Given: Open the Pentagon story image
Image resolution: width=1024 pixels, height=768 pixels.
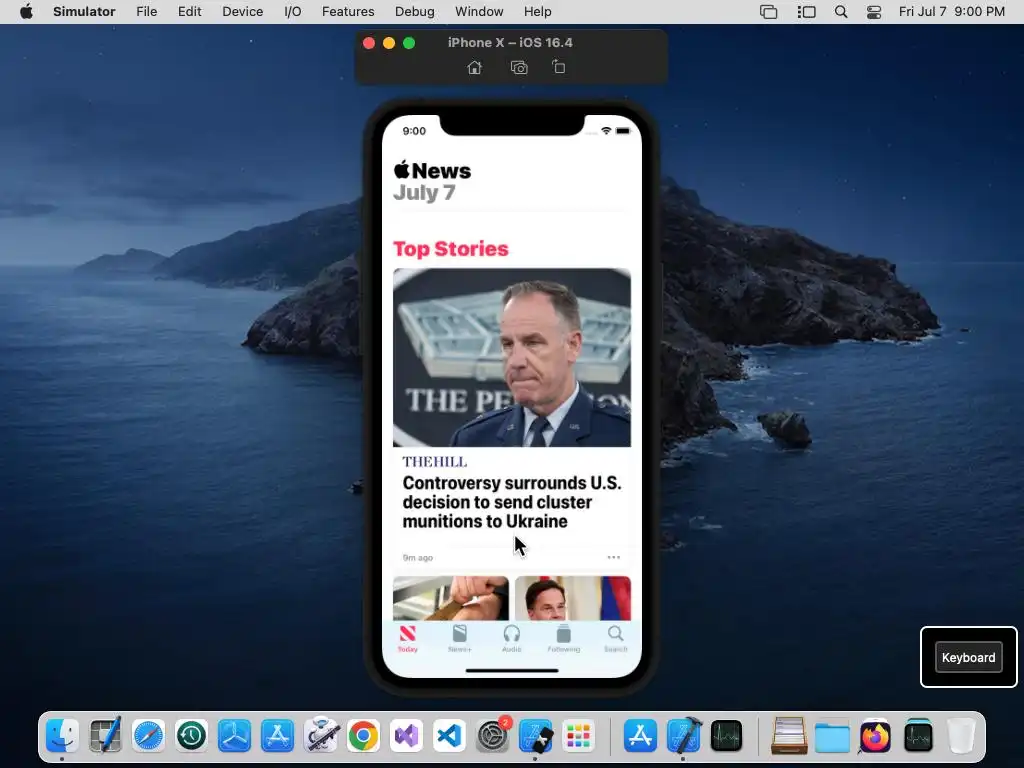Looking at the screenshot, I should coord(512,357).
